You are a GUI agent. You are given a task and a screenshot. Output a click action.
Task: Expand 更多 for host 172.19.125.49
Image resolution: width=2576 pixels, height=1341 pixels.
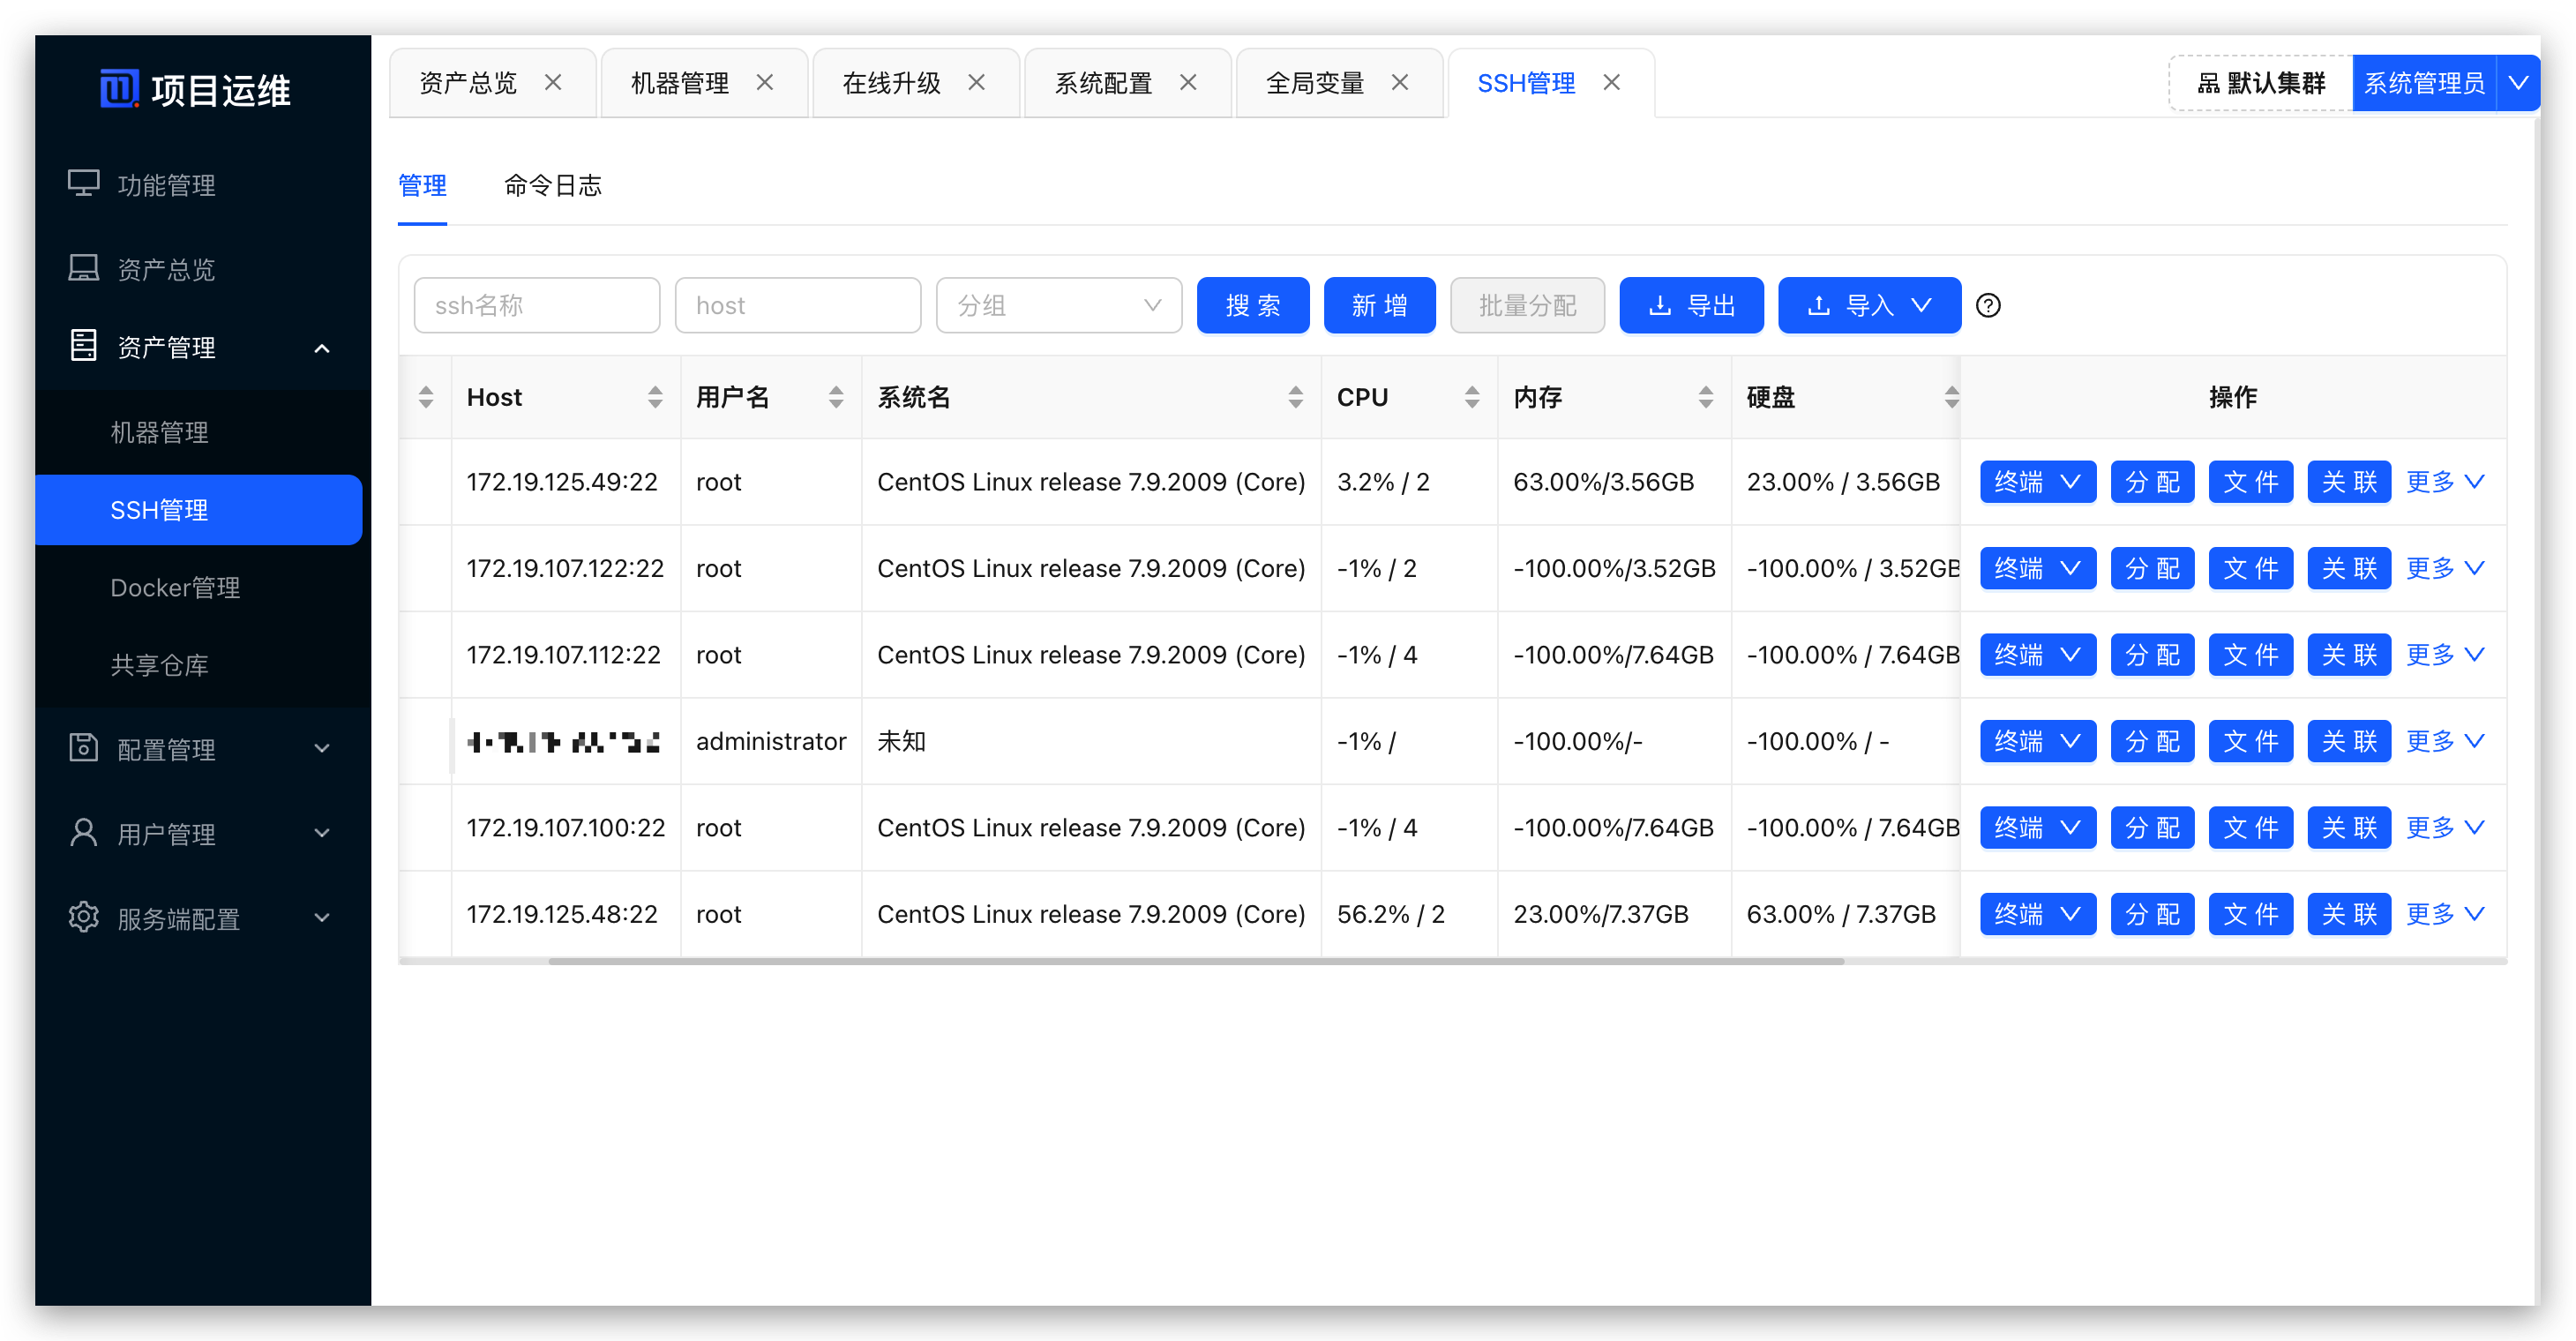tap(2444, 482)
